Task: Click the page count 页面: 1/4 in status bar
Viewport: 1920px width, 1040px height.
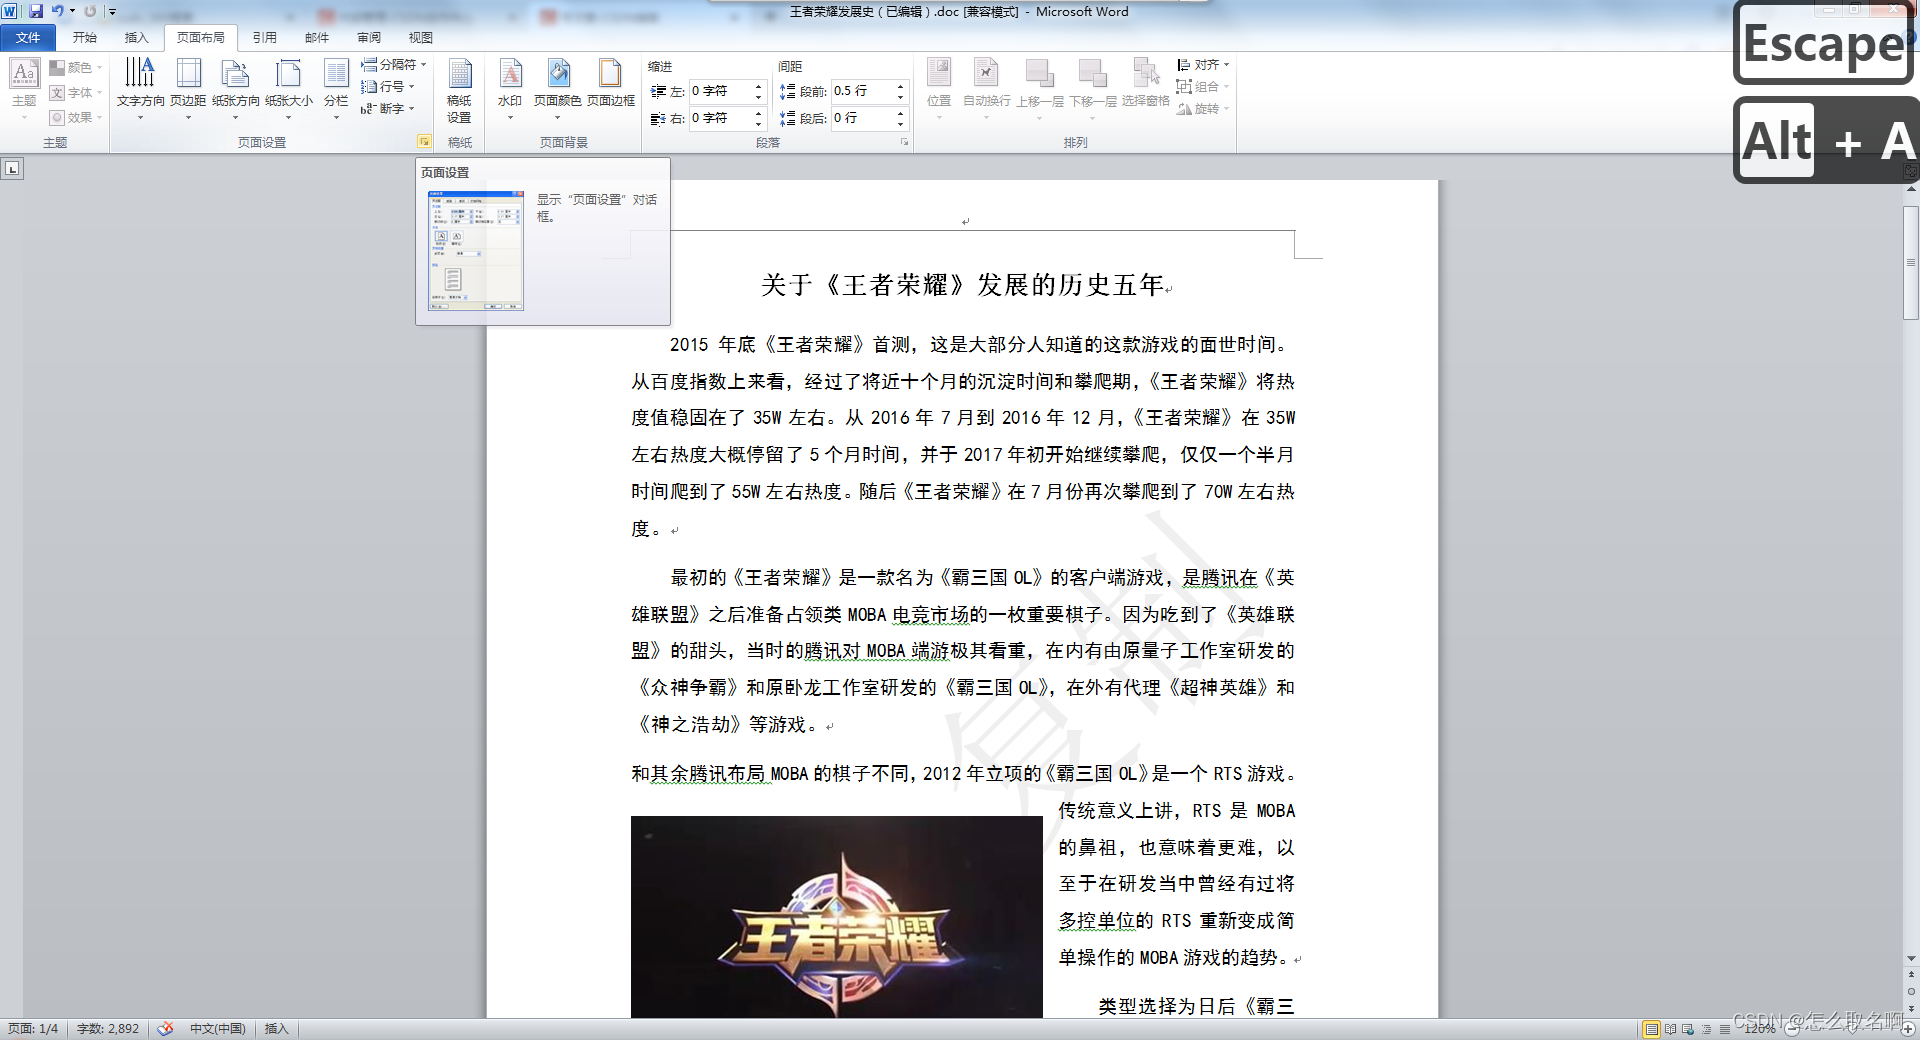Action: click(33, 1029)
